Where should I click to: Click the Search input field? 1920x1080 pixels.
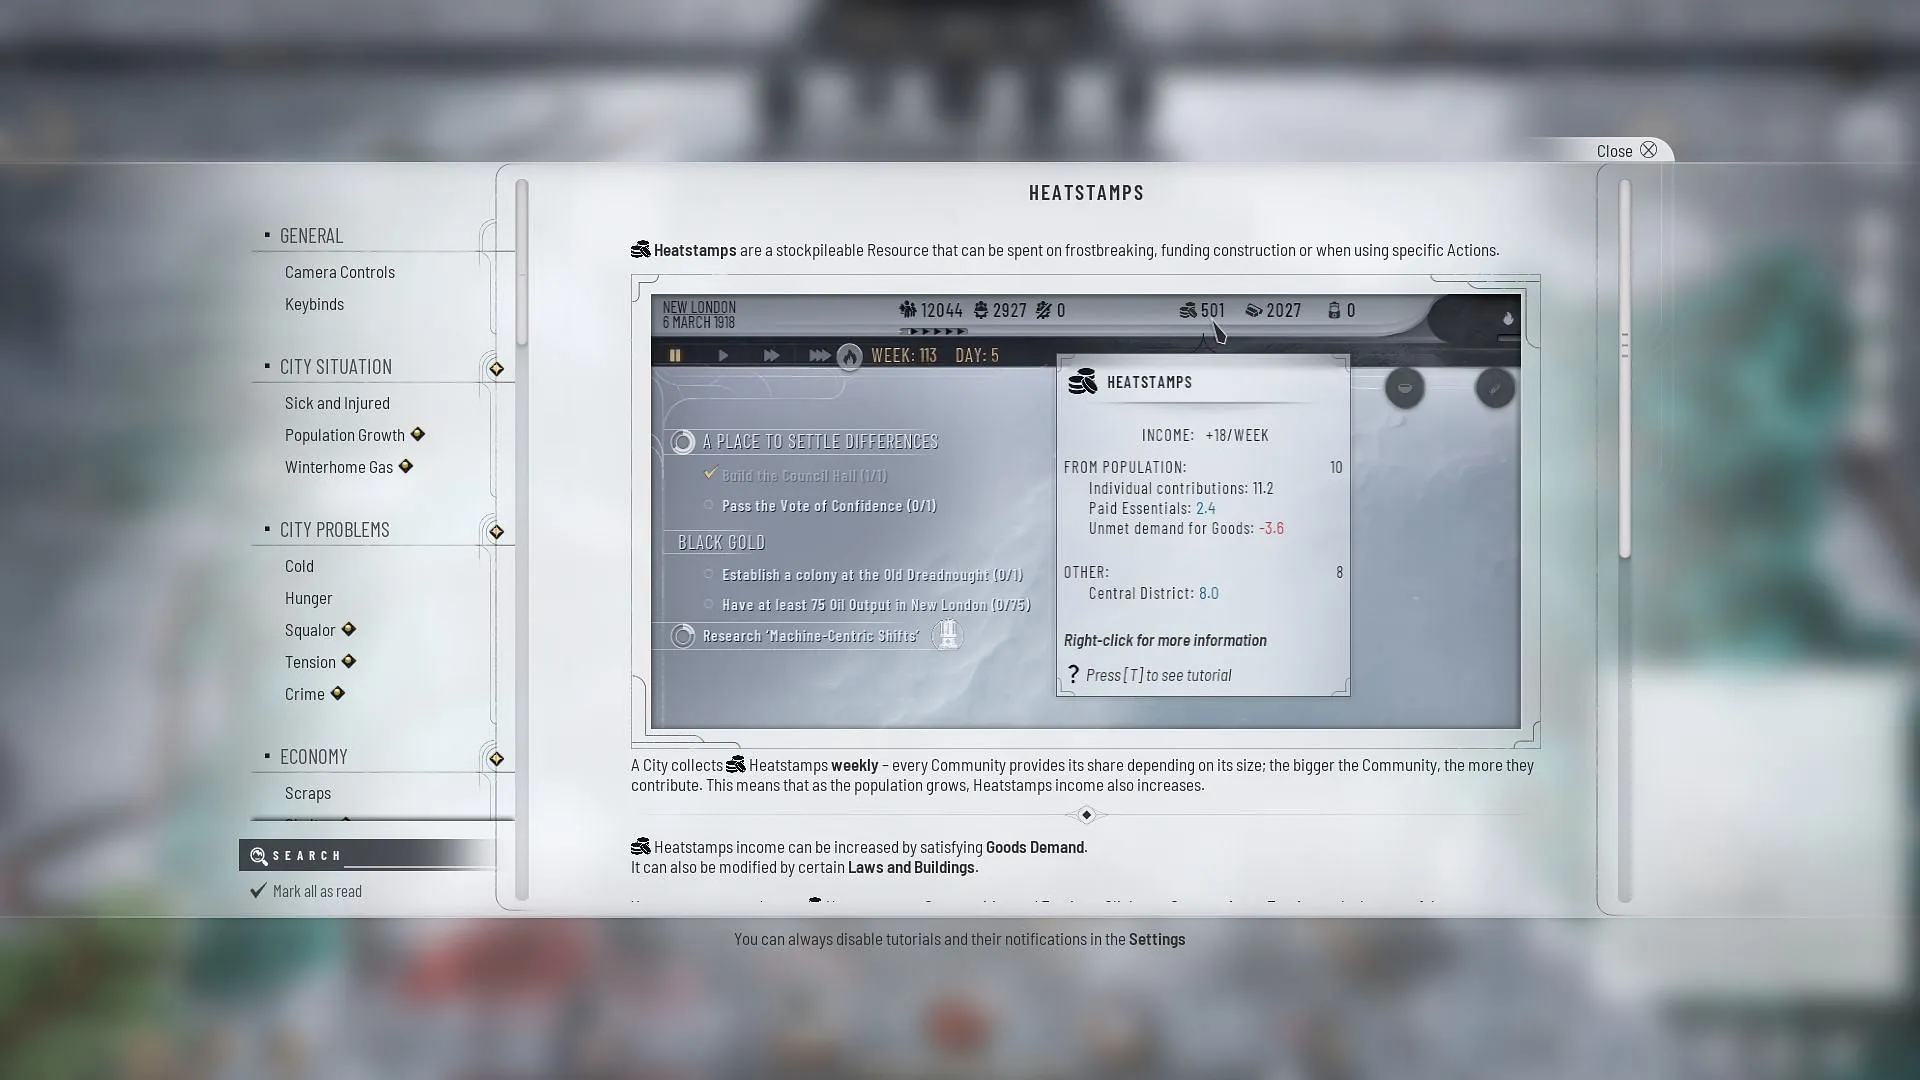pyautogui.click(x=369, y=855)
